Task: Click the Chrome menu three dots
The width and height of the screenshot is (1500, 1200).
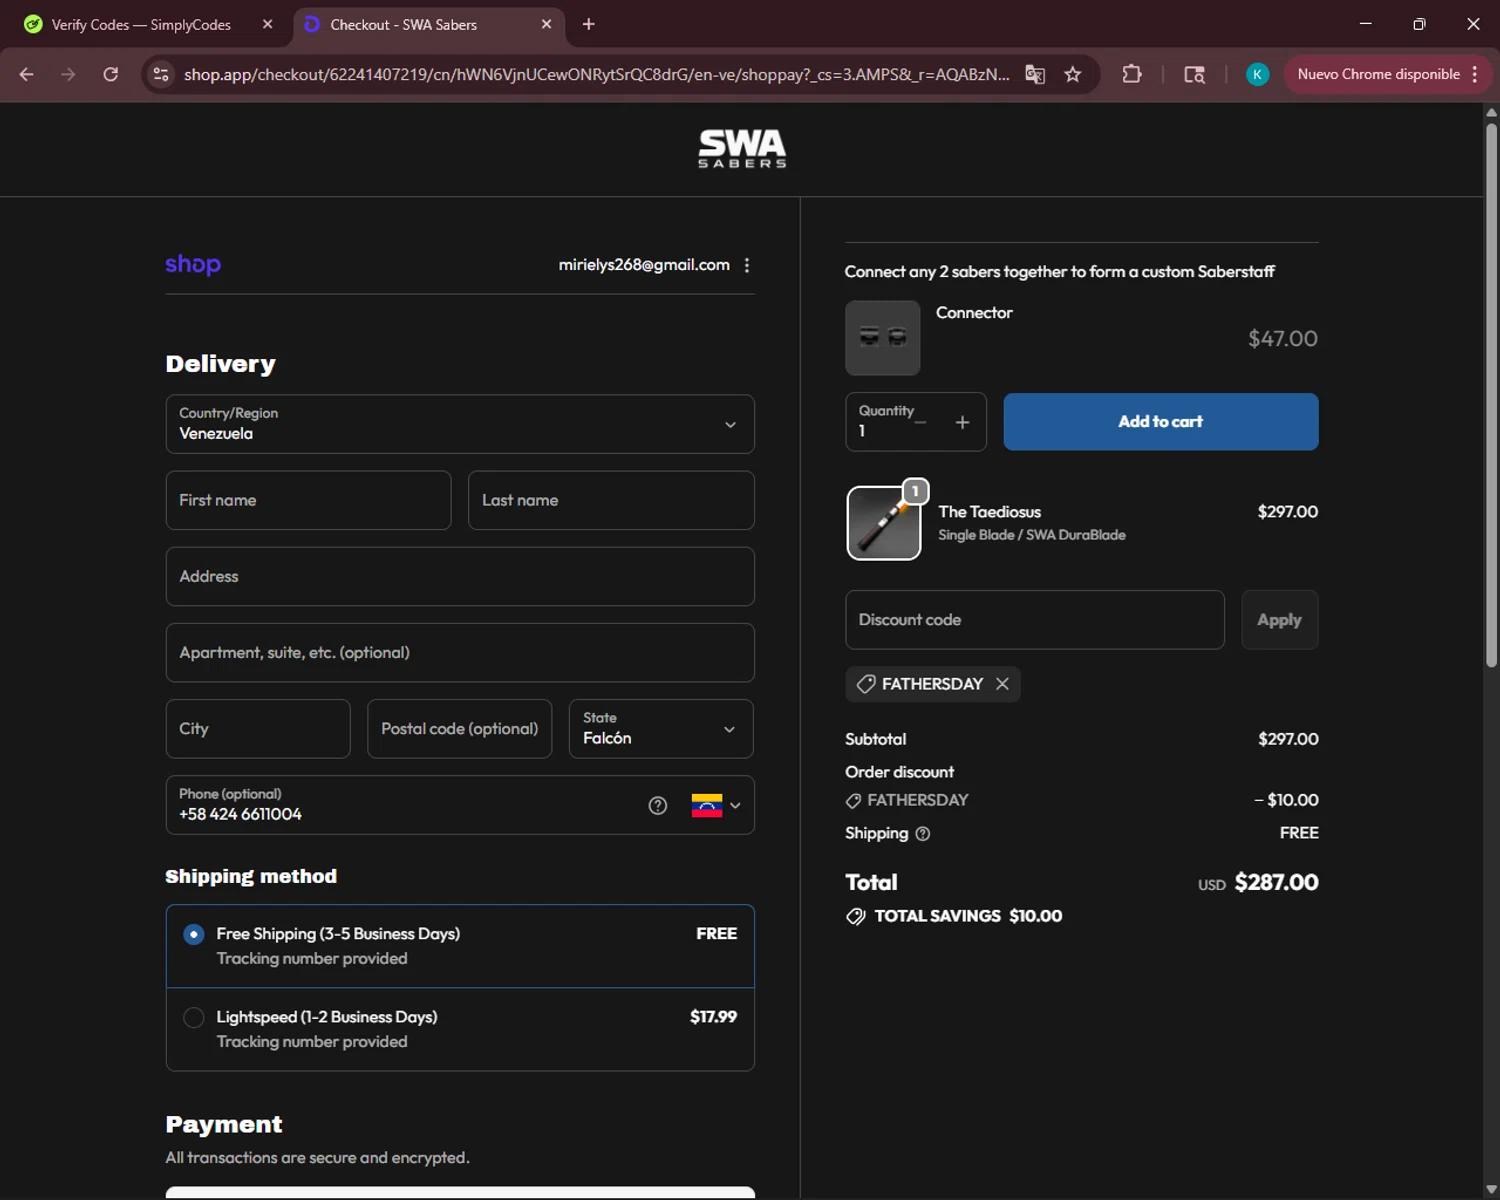Action: point(1474,74)
